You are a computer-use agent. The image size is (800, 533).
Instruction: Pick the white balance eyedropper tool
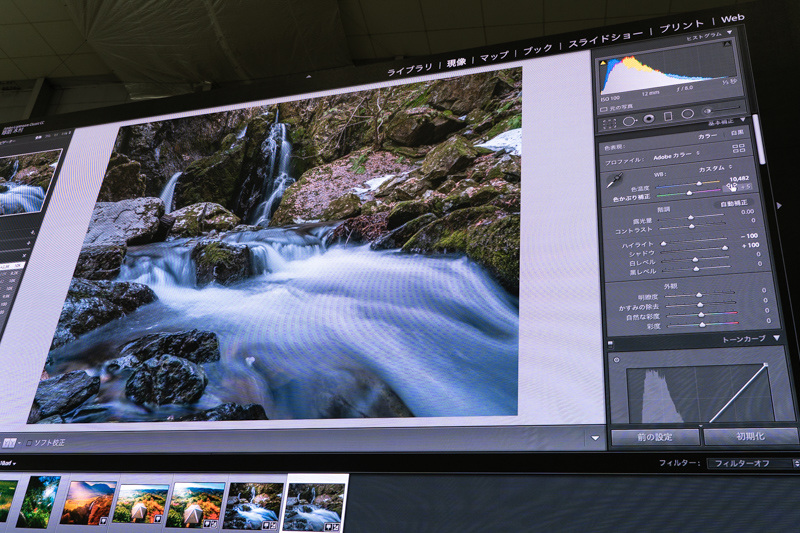coord(616,180)
